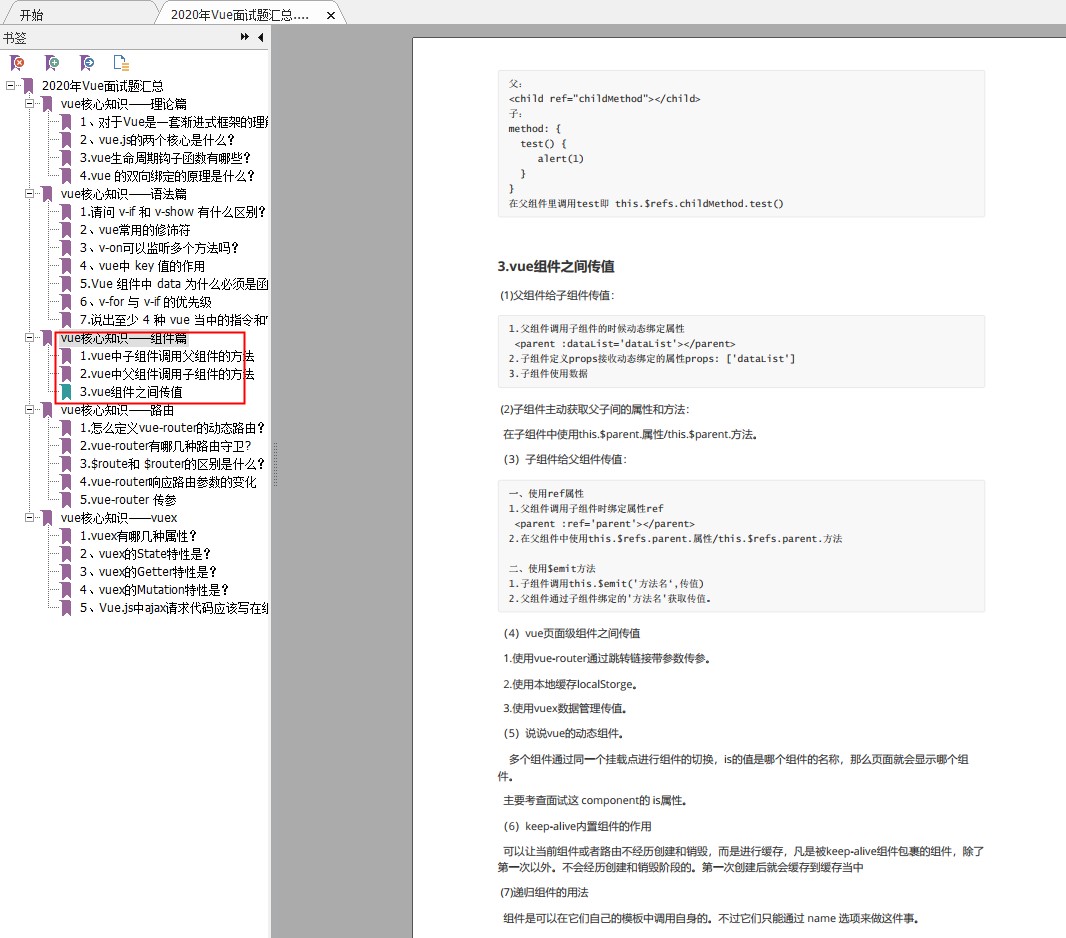Select the 2020年Vue面试题汇总 document tab
Screen dimensions: 1066x938
[x=239, y=15]
